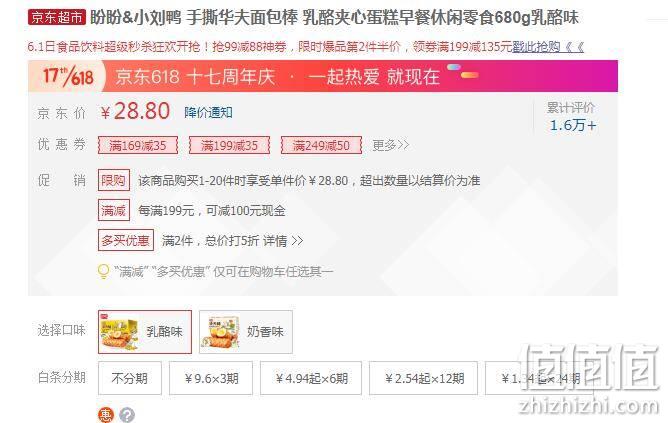The image size is (668, 423).
Task: Claim the 满169减35 coupon
Action: (x=138, y=146)
